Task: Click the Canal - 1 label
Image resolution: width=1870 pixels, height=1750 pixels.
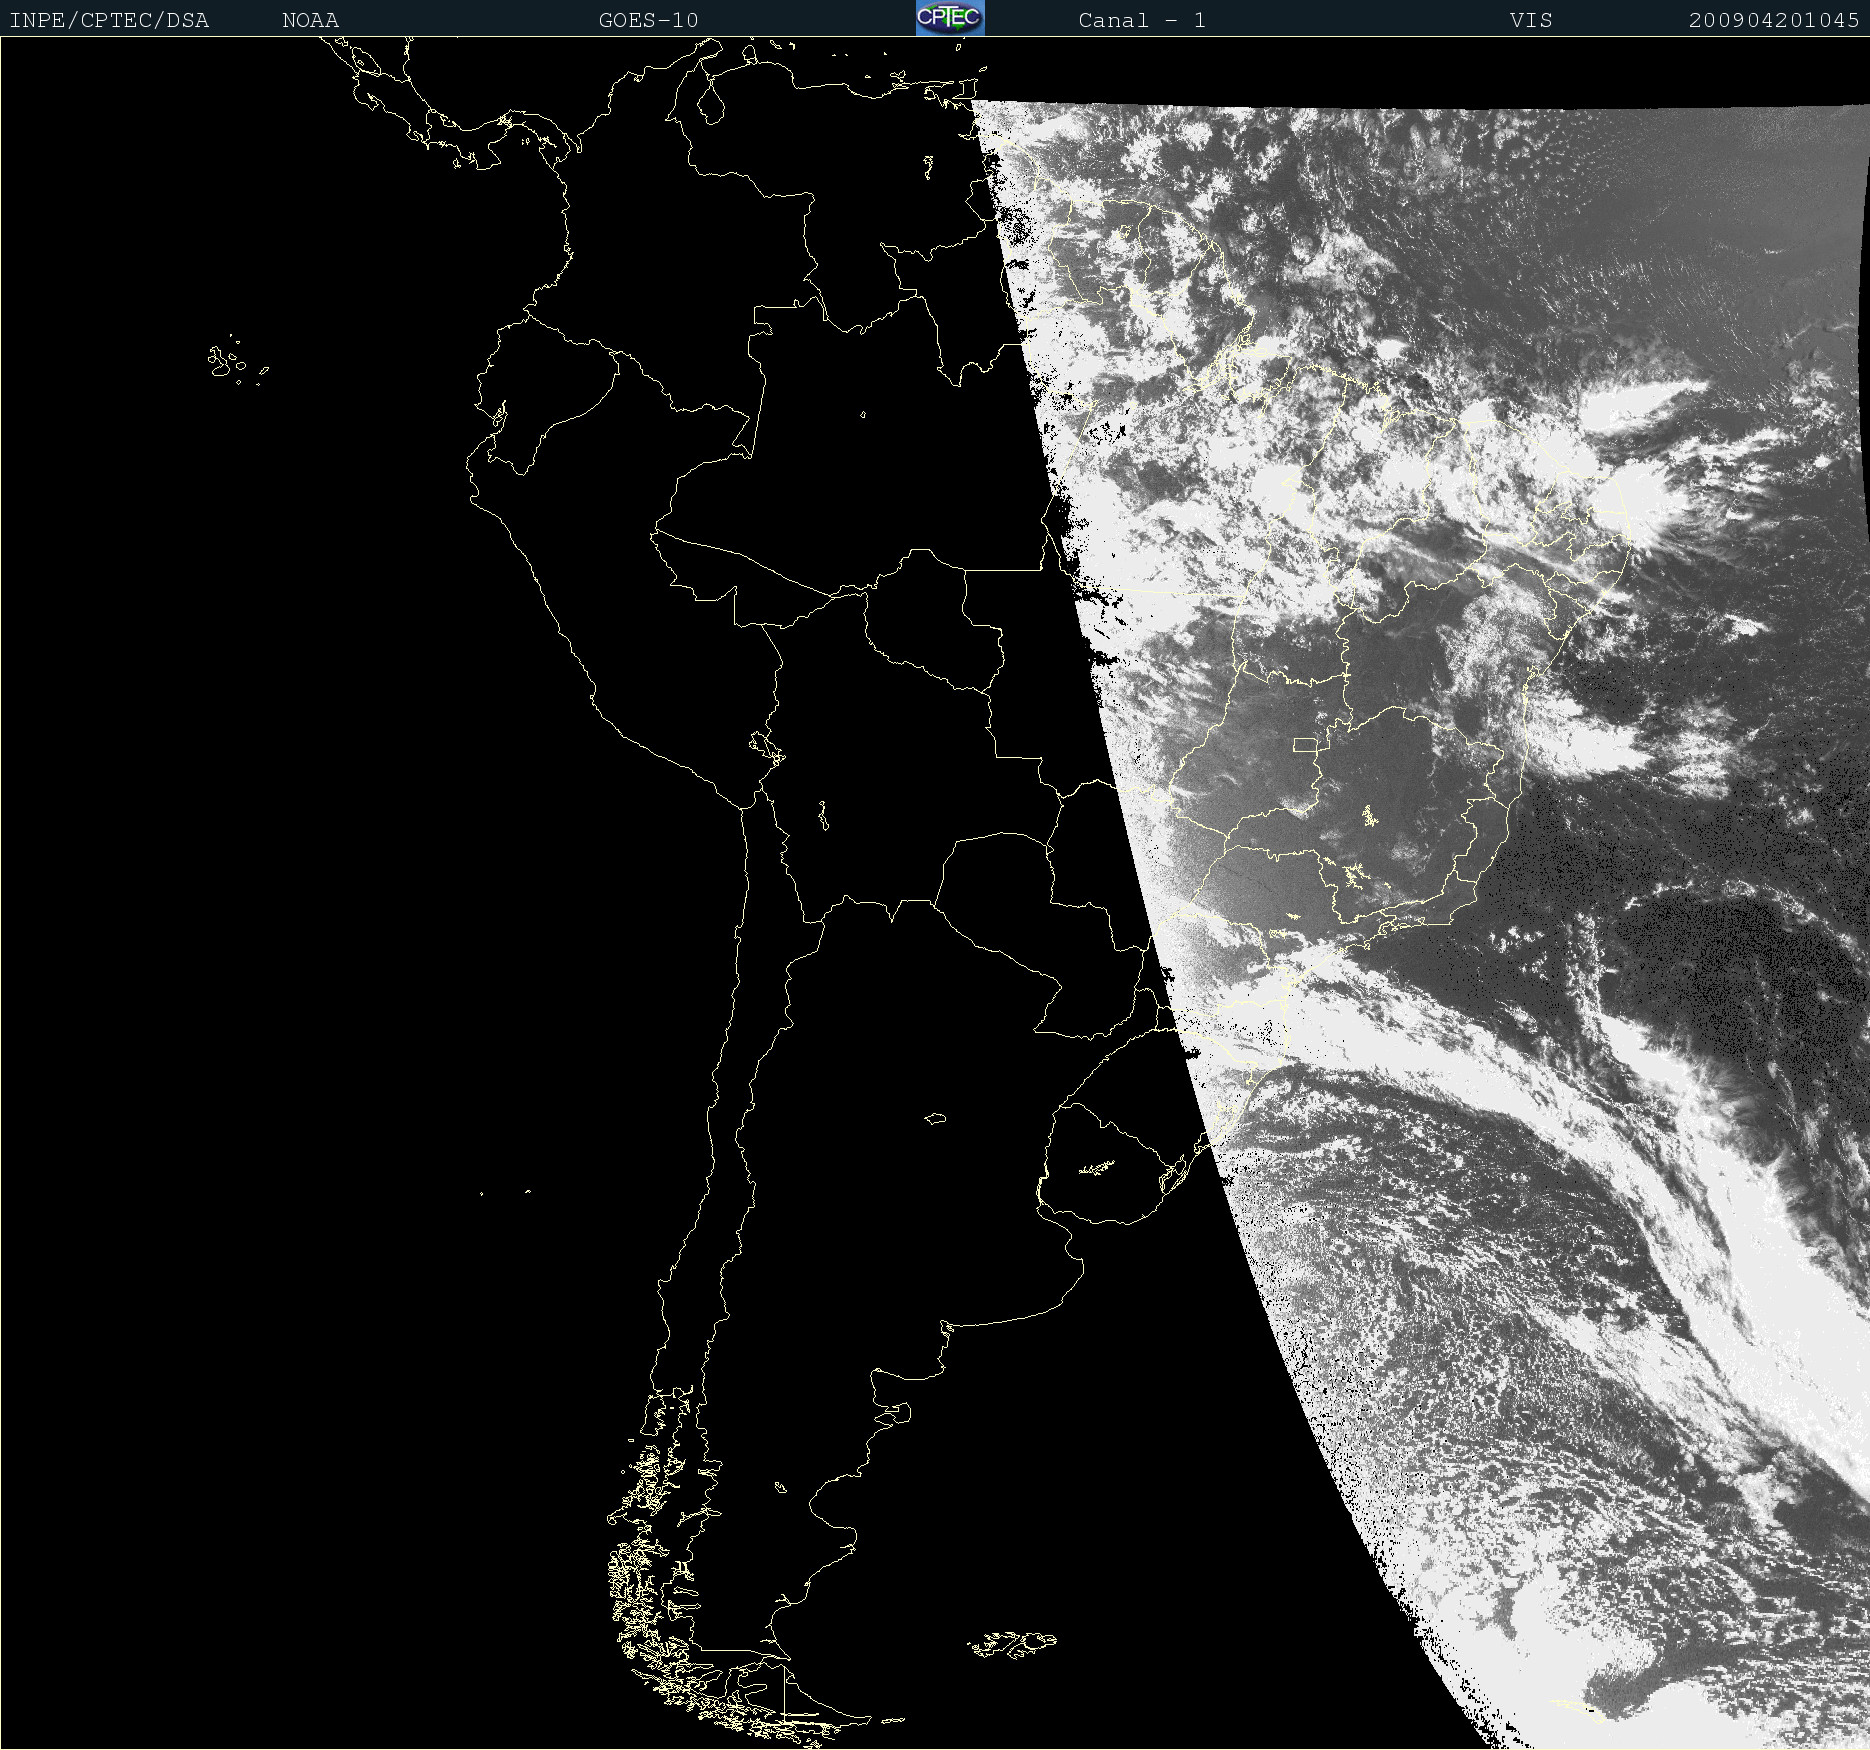Action: pos(1142,20)
